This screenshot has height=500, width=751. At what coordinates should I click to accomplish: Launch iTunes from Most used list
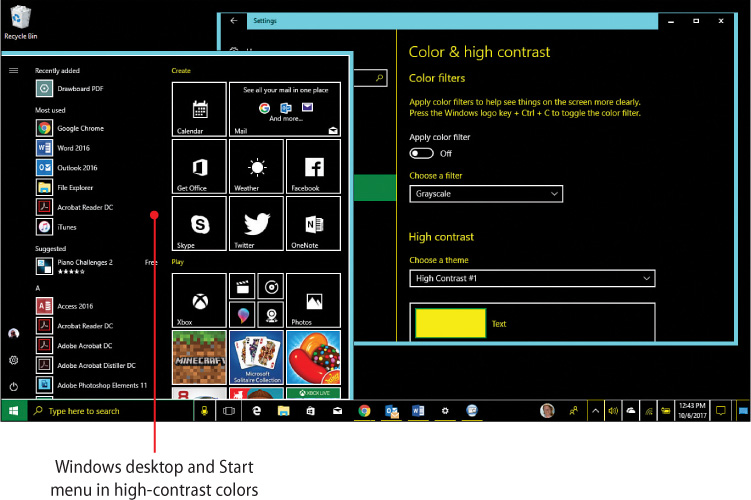[57, 227]
